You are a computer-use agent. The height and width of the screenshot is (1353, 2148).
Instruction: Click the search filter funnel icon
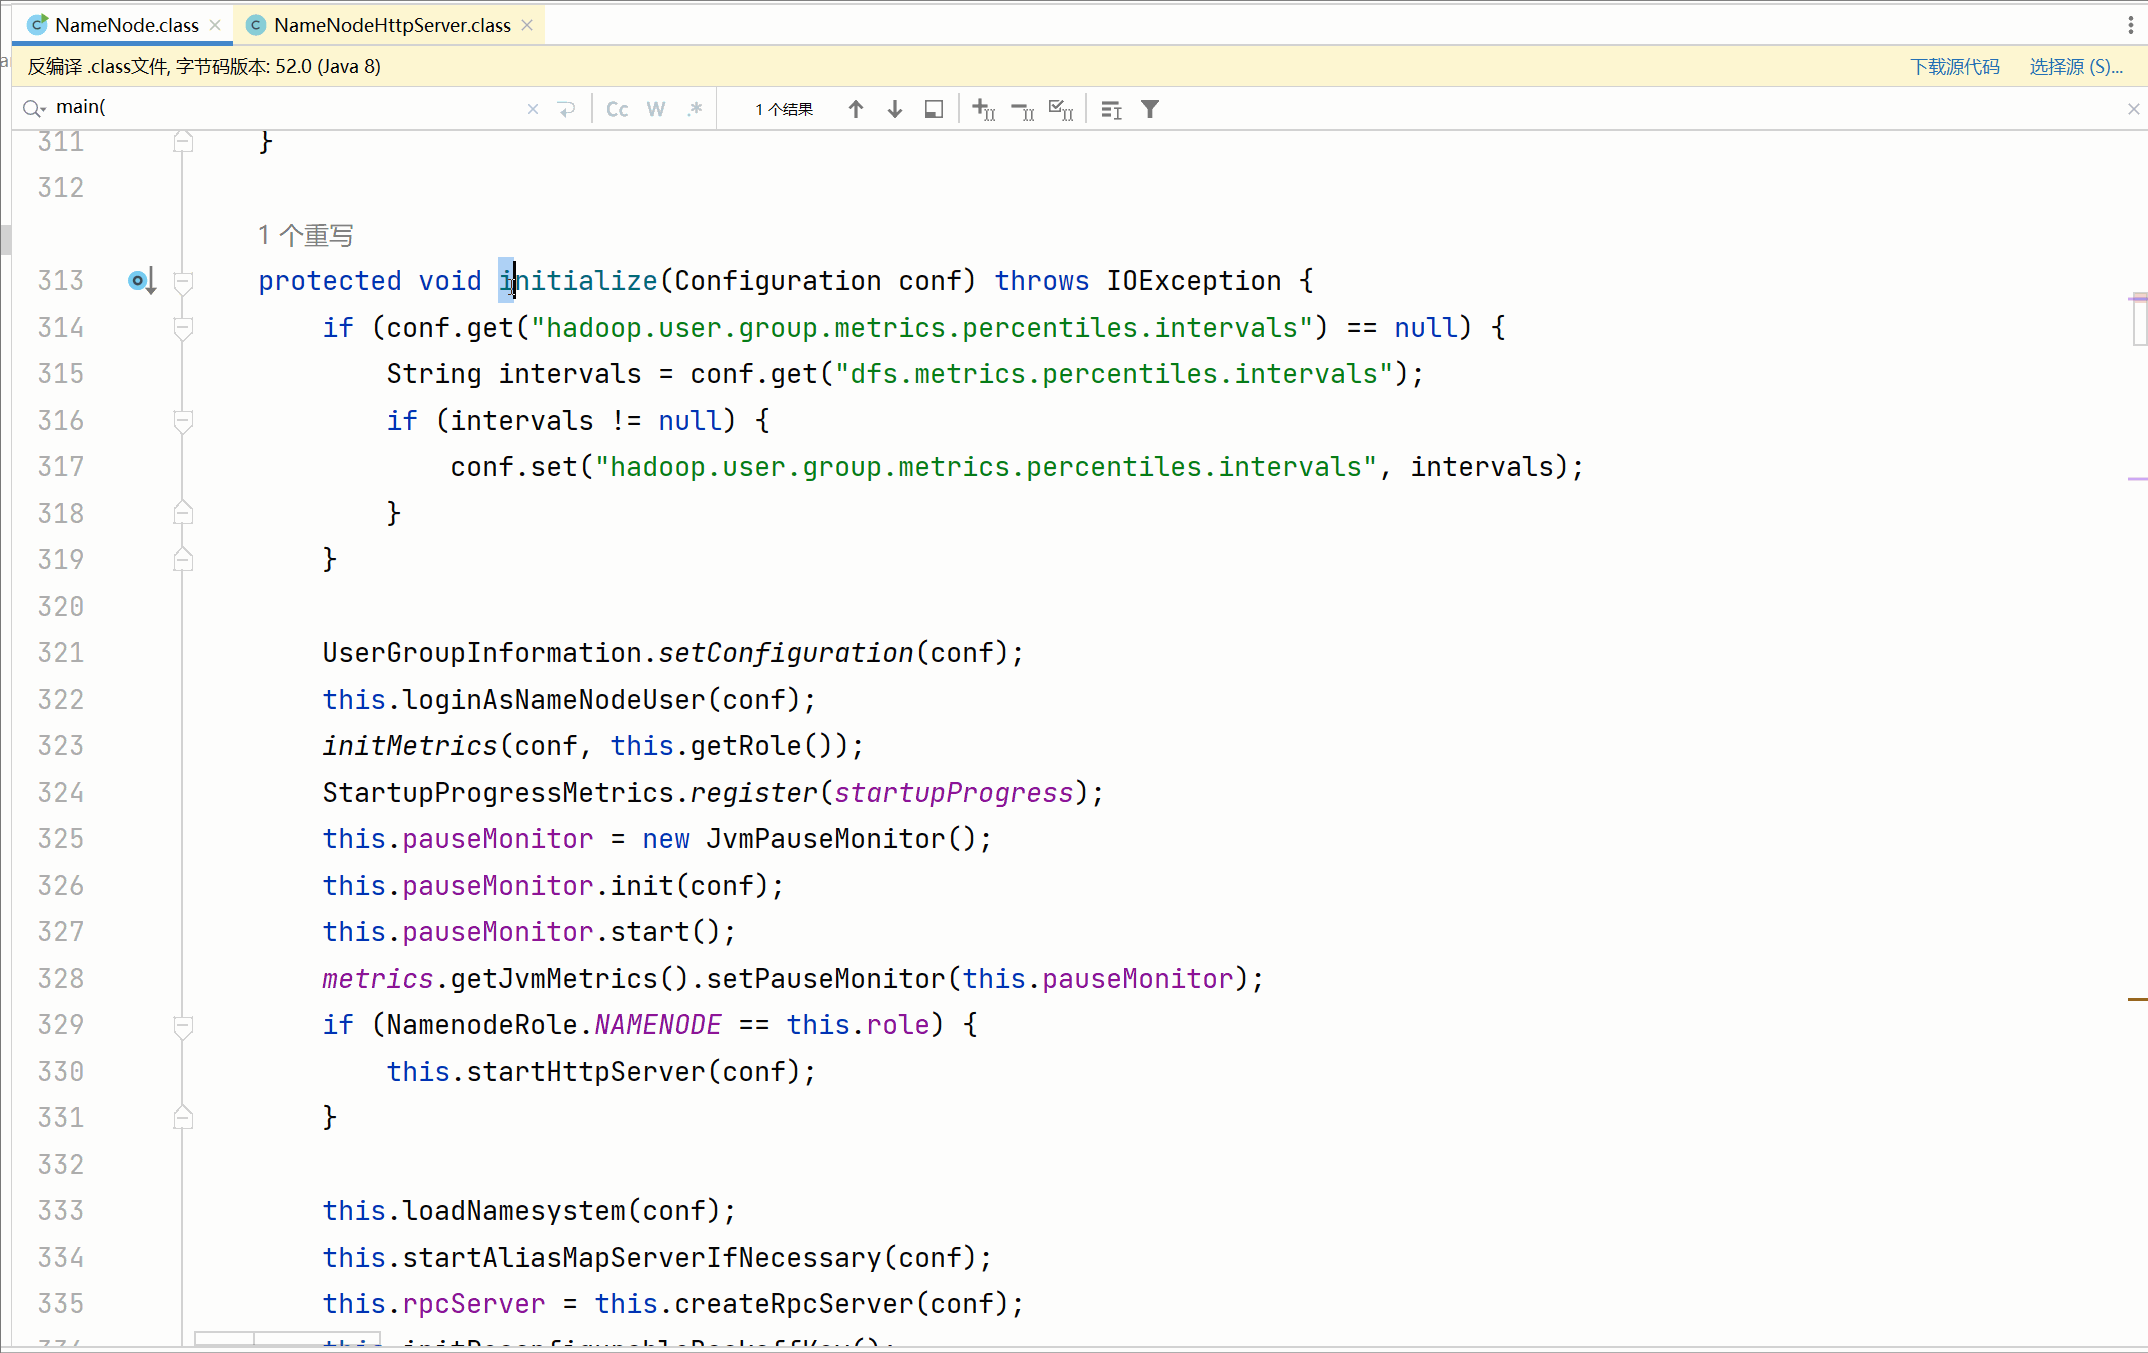pyautogui.click(x=1150, y=109)
